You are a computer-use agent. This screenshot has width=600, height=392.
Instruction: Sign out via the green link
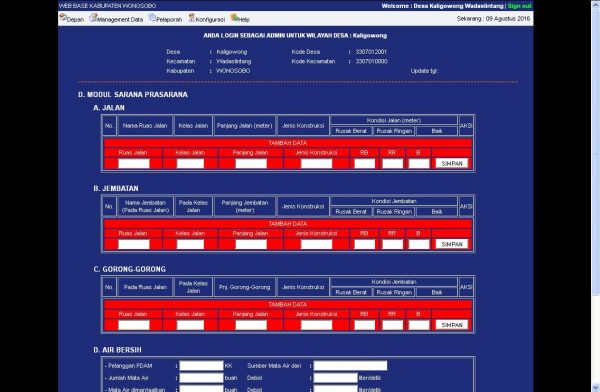point(519,6)
